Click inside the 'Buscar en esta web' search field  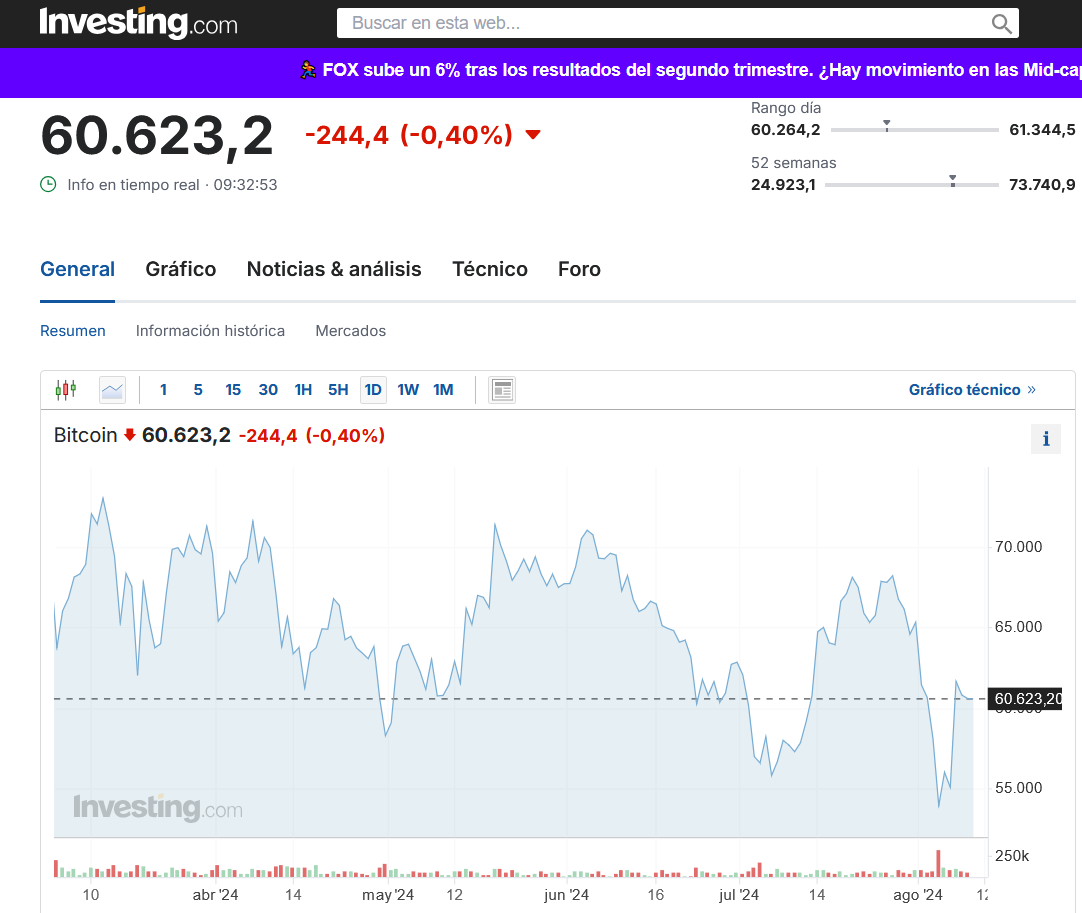click(x=678, y=23)
